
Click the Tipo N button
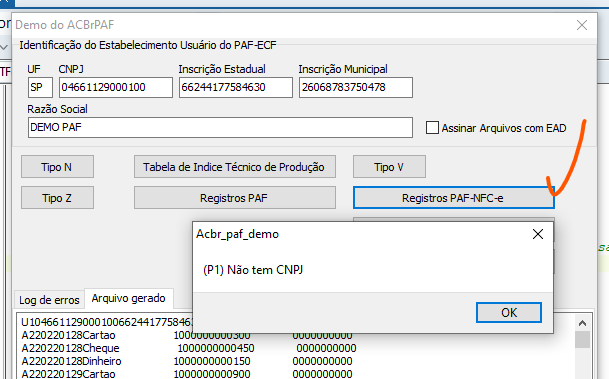57,167
